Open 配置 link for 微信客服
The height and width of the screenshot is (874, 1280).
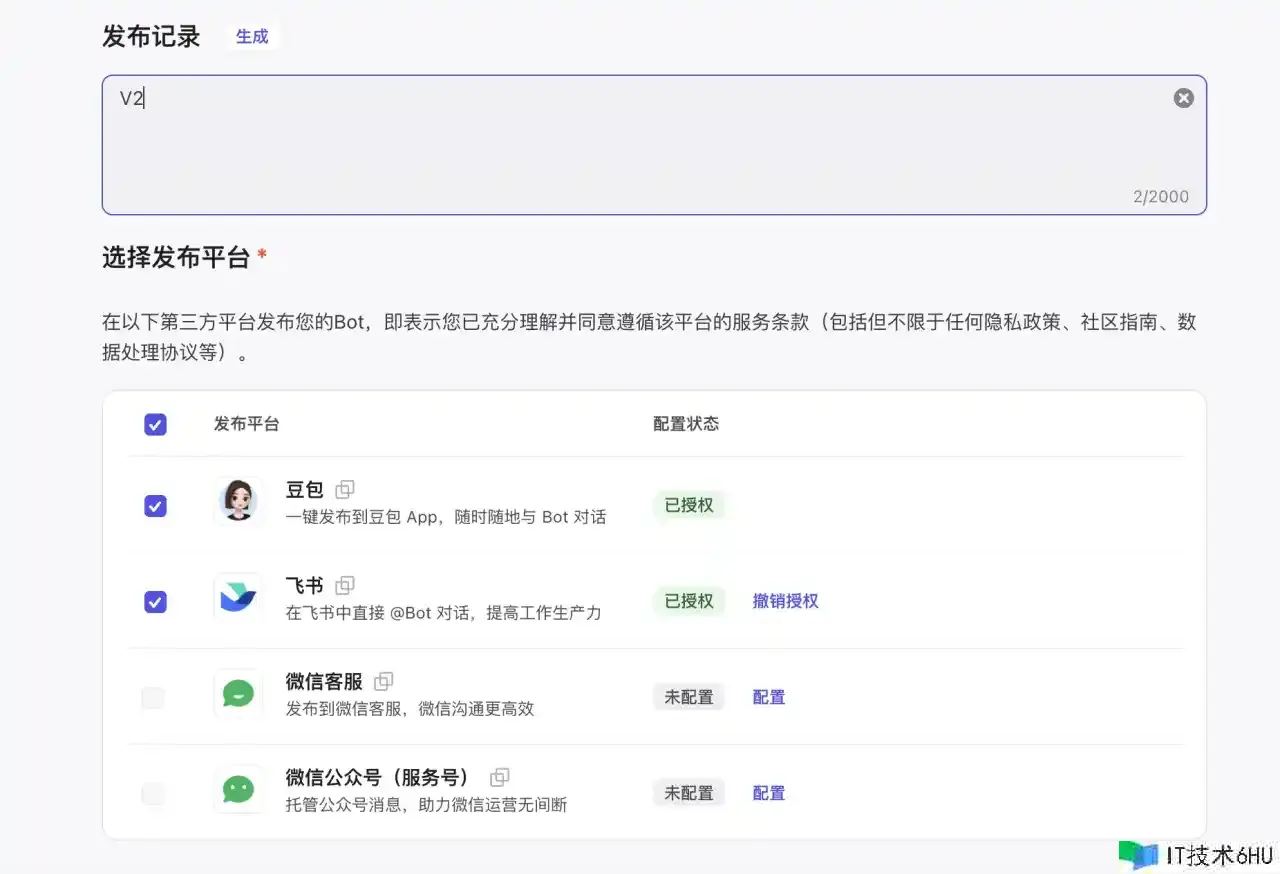(x=768, y=697)
